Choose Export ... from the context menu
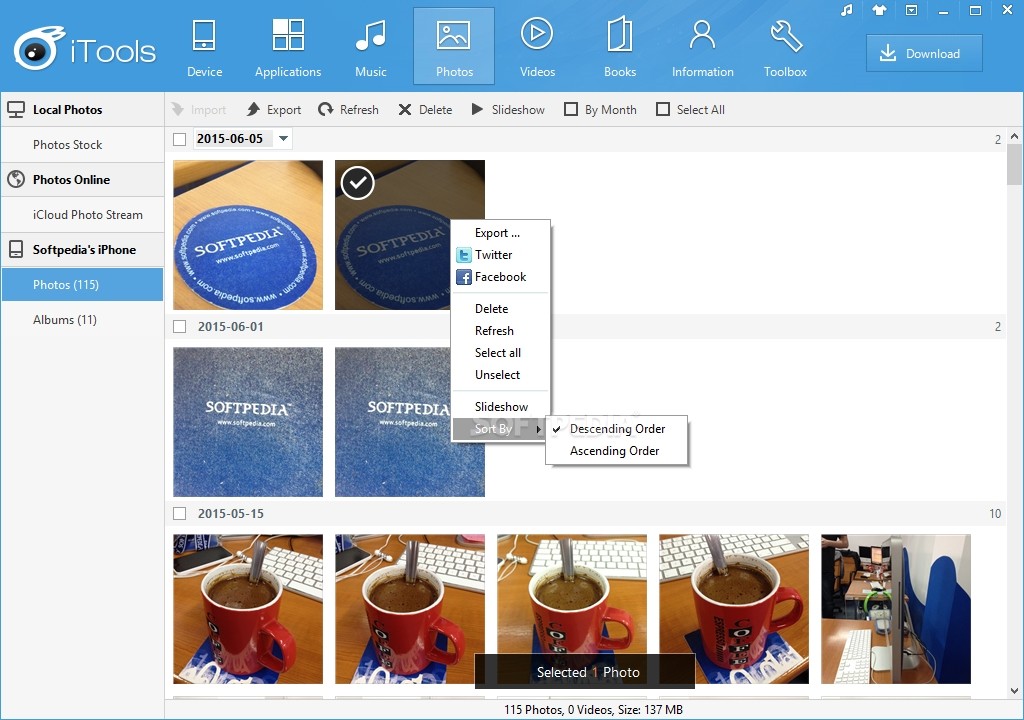 click(501, 233)
